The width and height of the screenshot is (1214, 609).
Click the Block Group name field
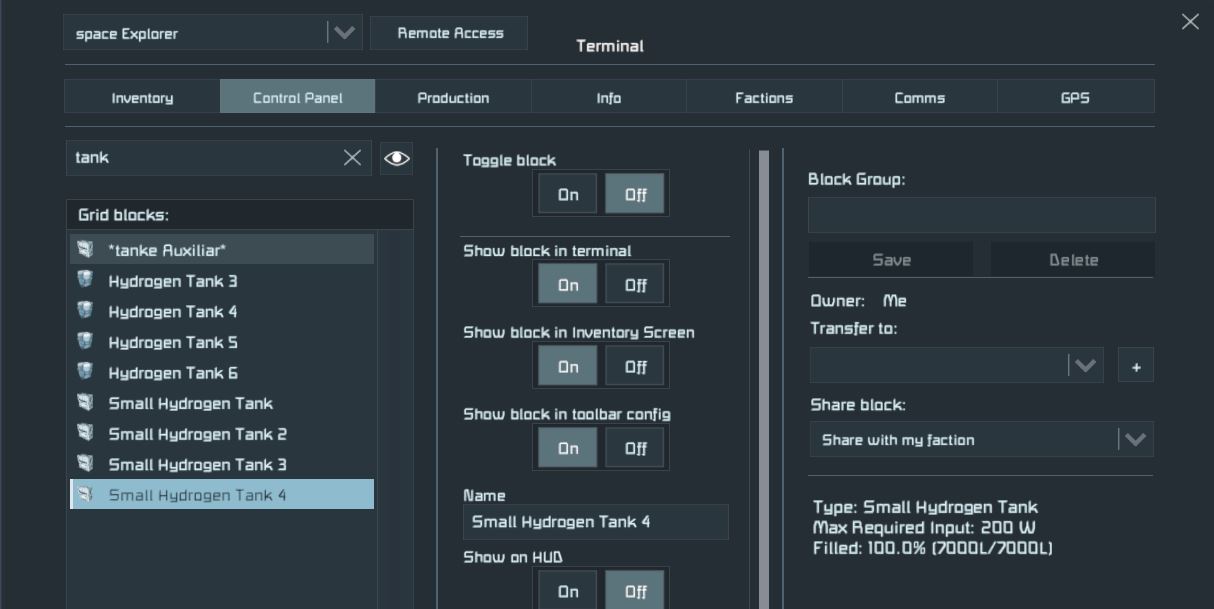pyautogui.click(x=981, y=215)
